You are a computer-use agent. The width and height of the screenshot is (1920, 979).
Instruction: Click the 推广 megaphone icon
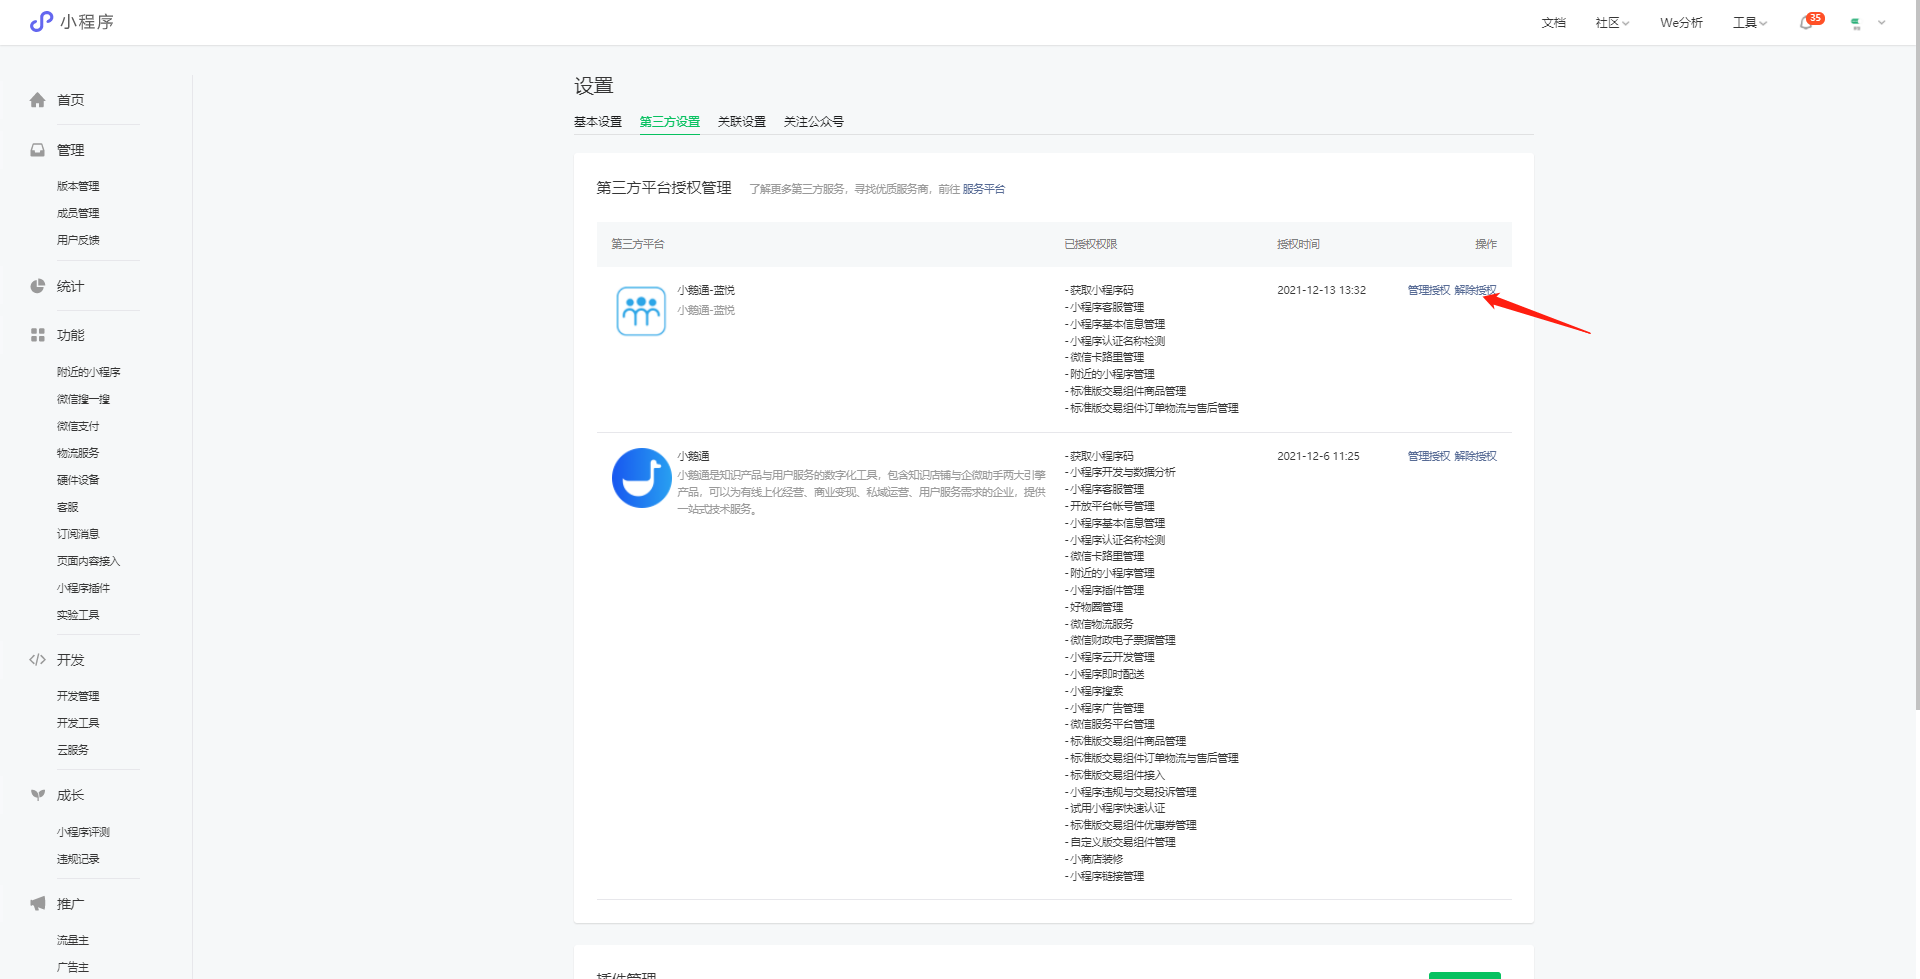point(38,904)
